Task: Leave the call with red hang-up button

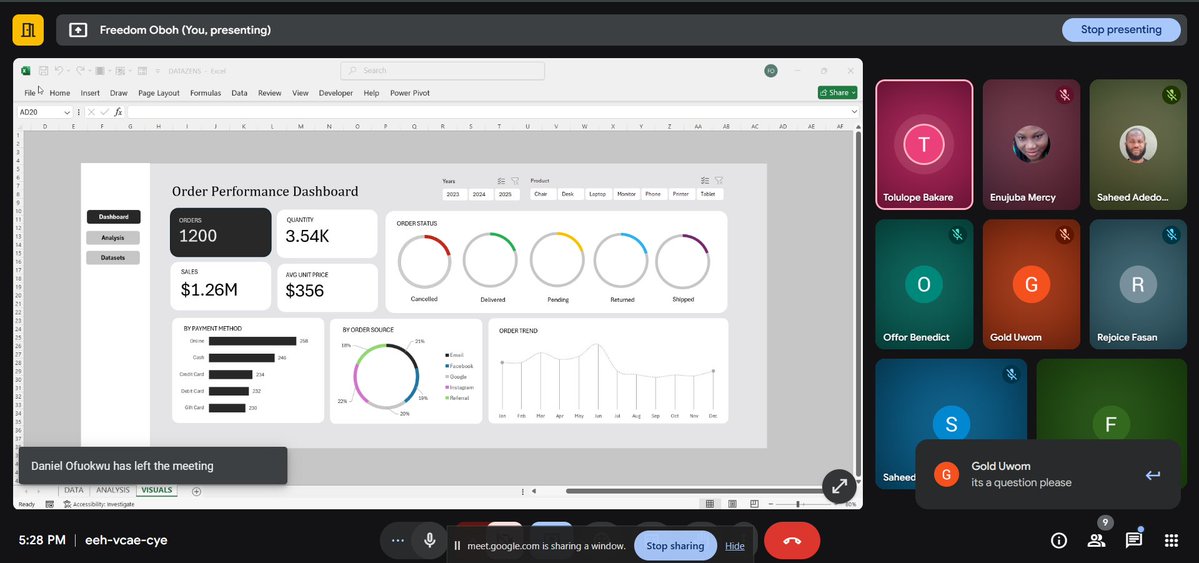Action: 791,540
